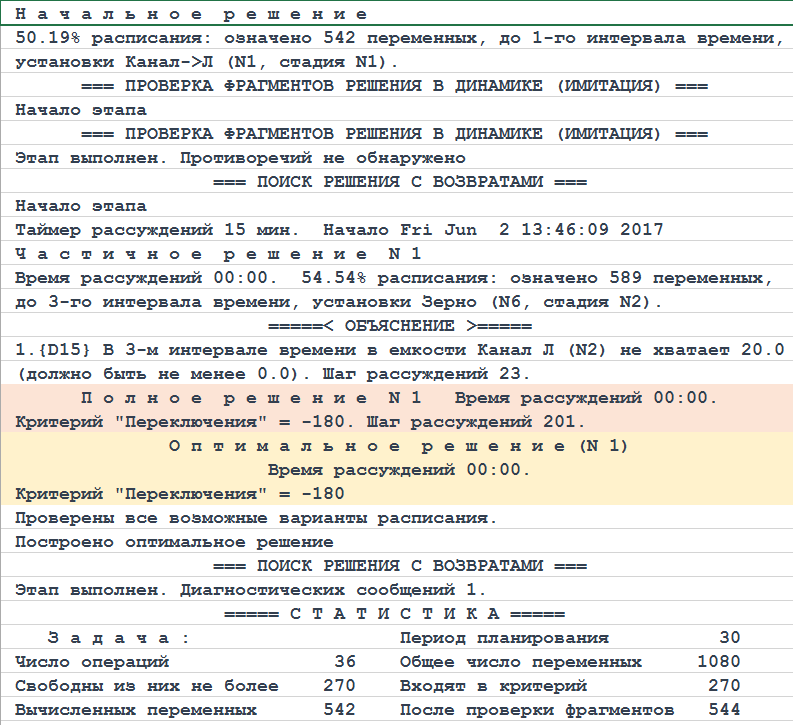Click the "Построено оптимальное решение" line

click(174, 542)
